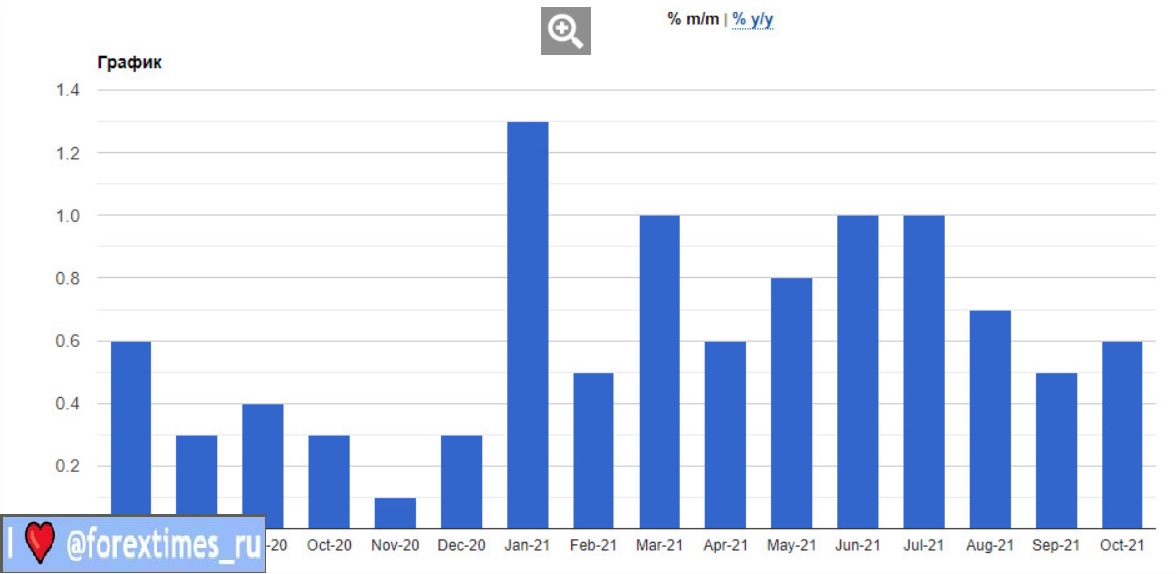Image resolution: width=1176 pixels, height=574 pixels.
Task: Click the Feb-21 bar
Action: tap(594, 450)
